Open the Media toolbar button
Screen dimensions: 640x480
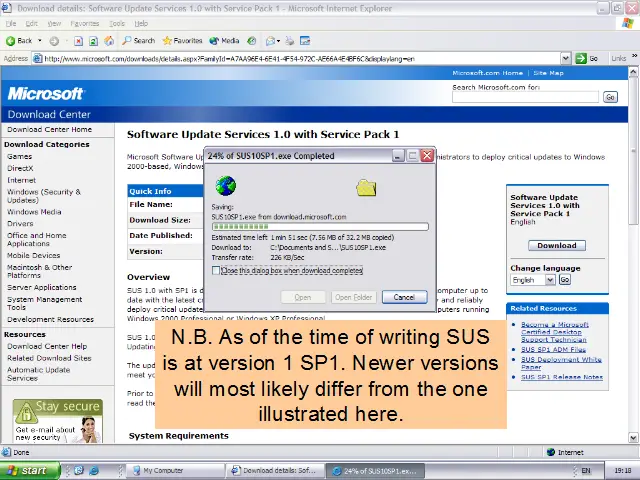[x=224, y=40]
